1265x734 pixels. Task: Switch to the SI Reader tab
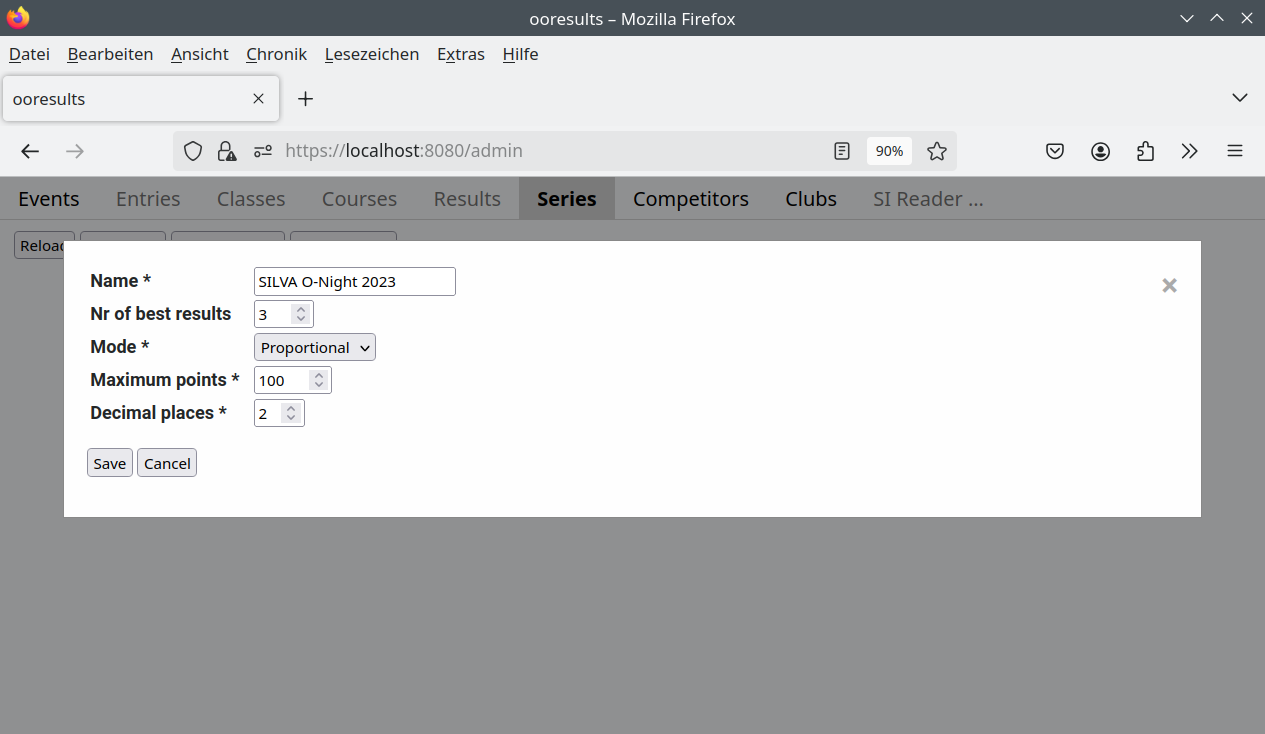(928, 198)
